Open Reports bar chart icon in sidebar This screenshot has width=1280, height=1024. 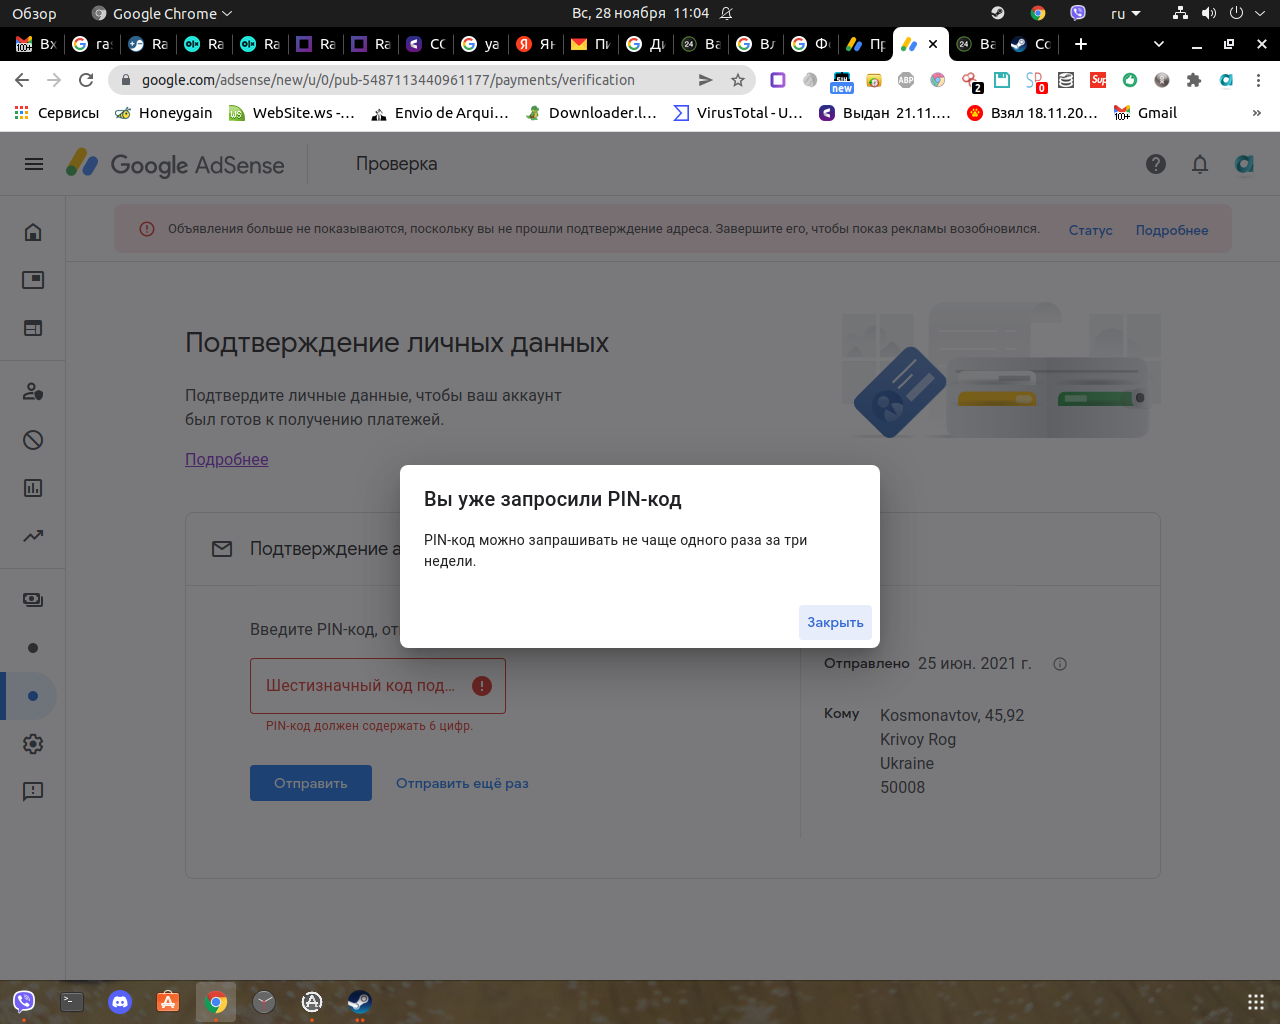tap(33, 488)
